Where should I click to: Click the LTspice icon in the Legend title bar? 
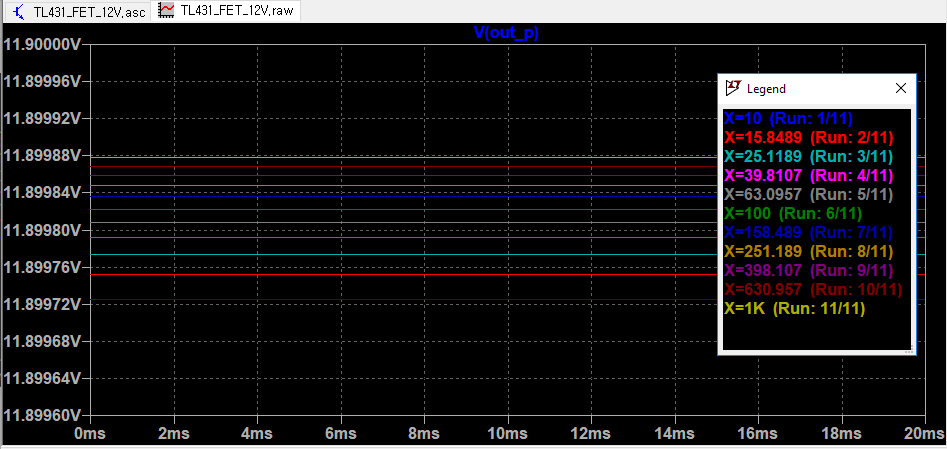(x=733, y=88)
